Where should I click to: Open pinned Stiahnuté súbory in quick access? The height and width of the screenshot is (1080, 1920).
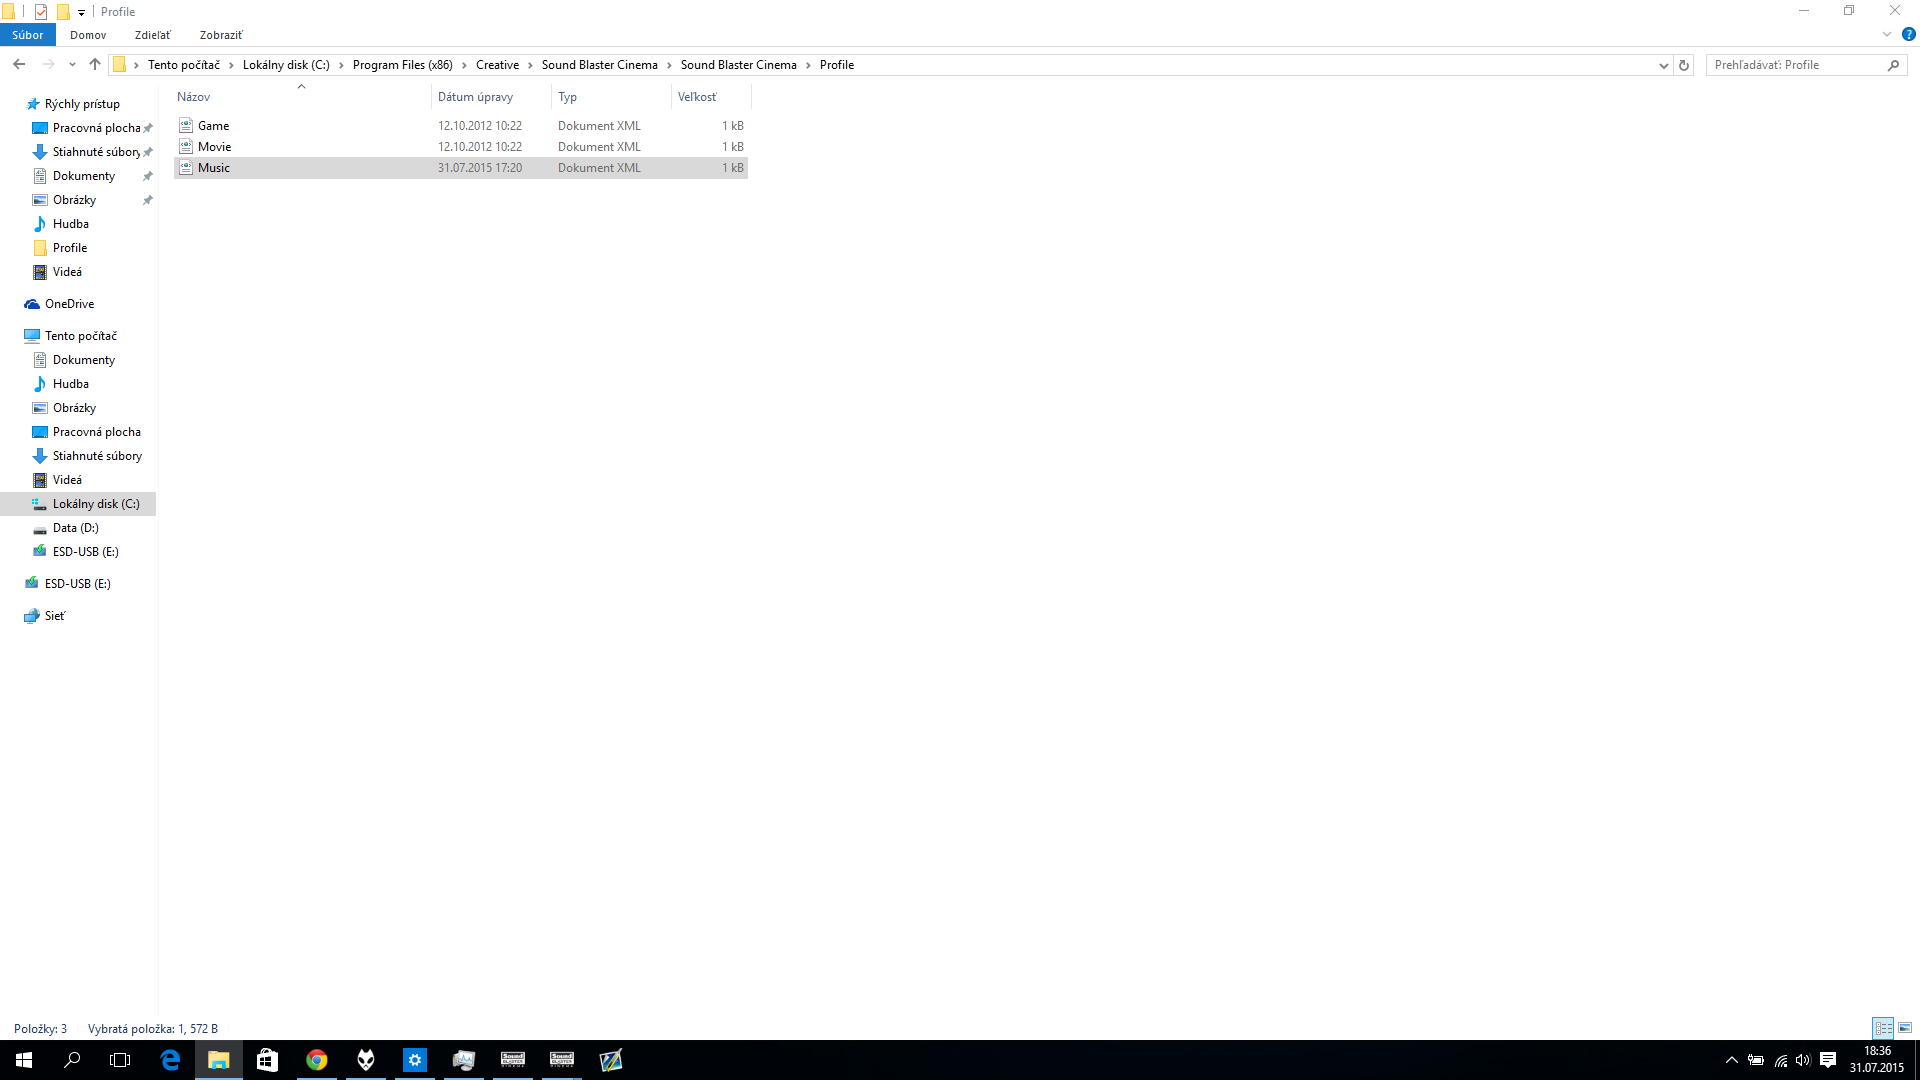96,152
